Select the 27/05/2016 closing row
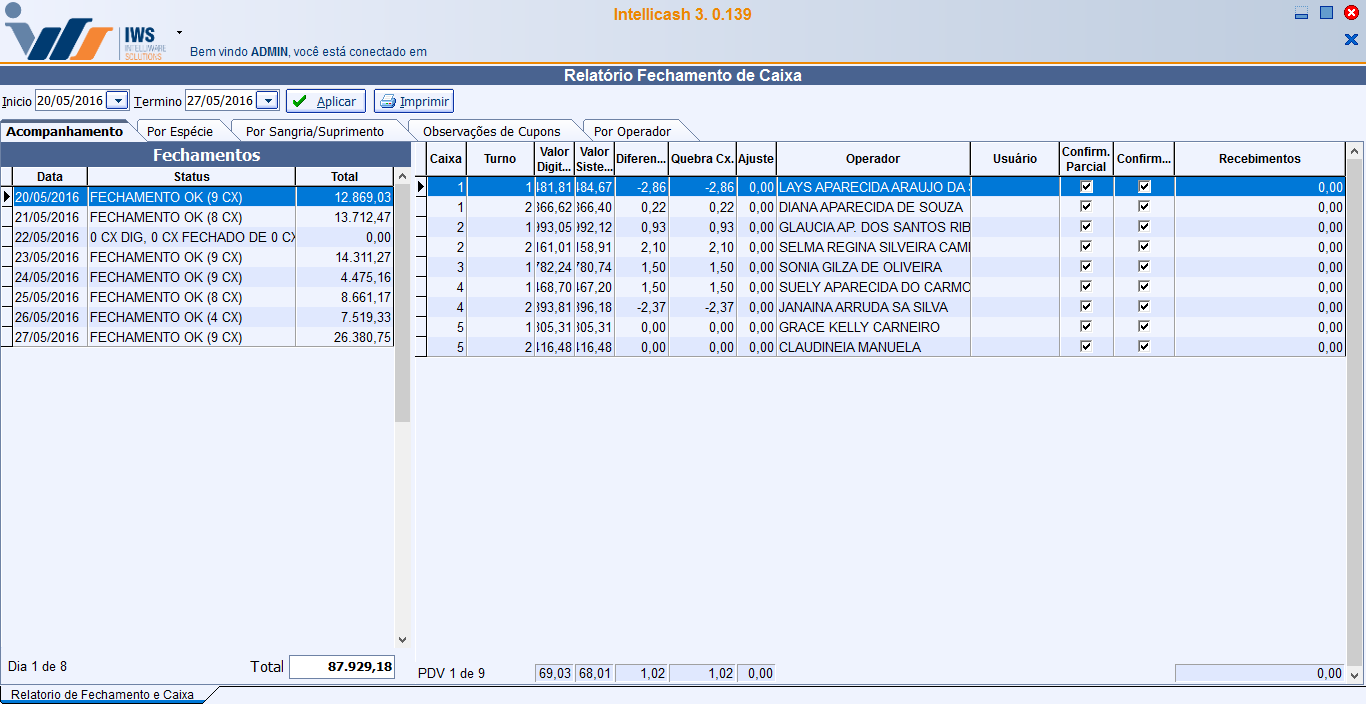1366x704 pixels. pos(203,337)
